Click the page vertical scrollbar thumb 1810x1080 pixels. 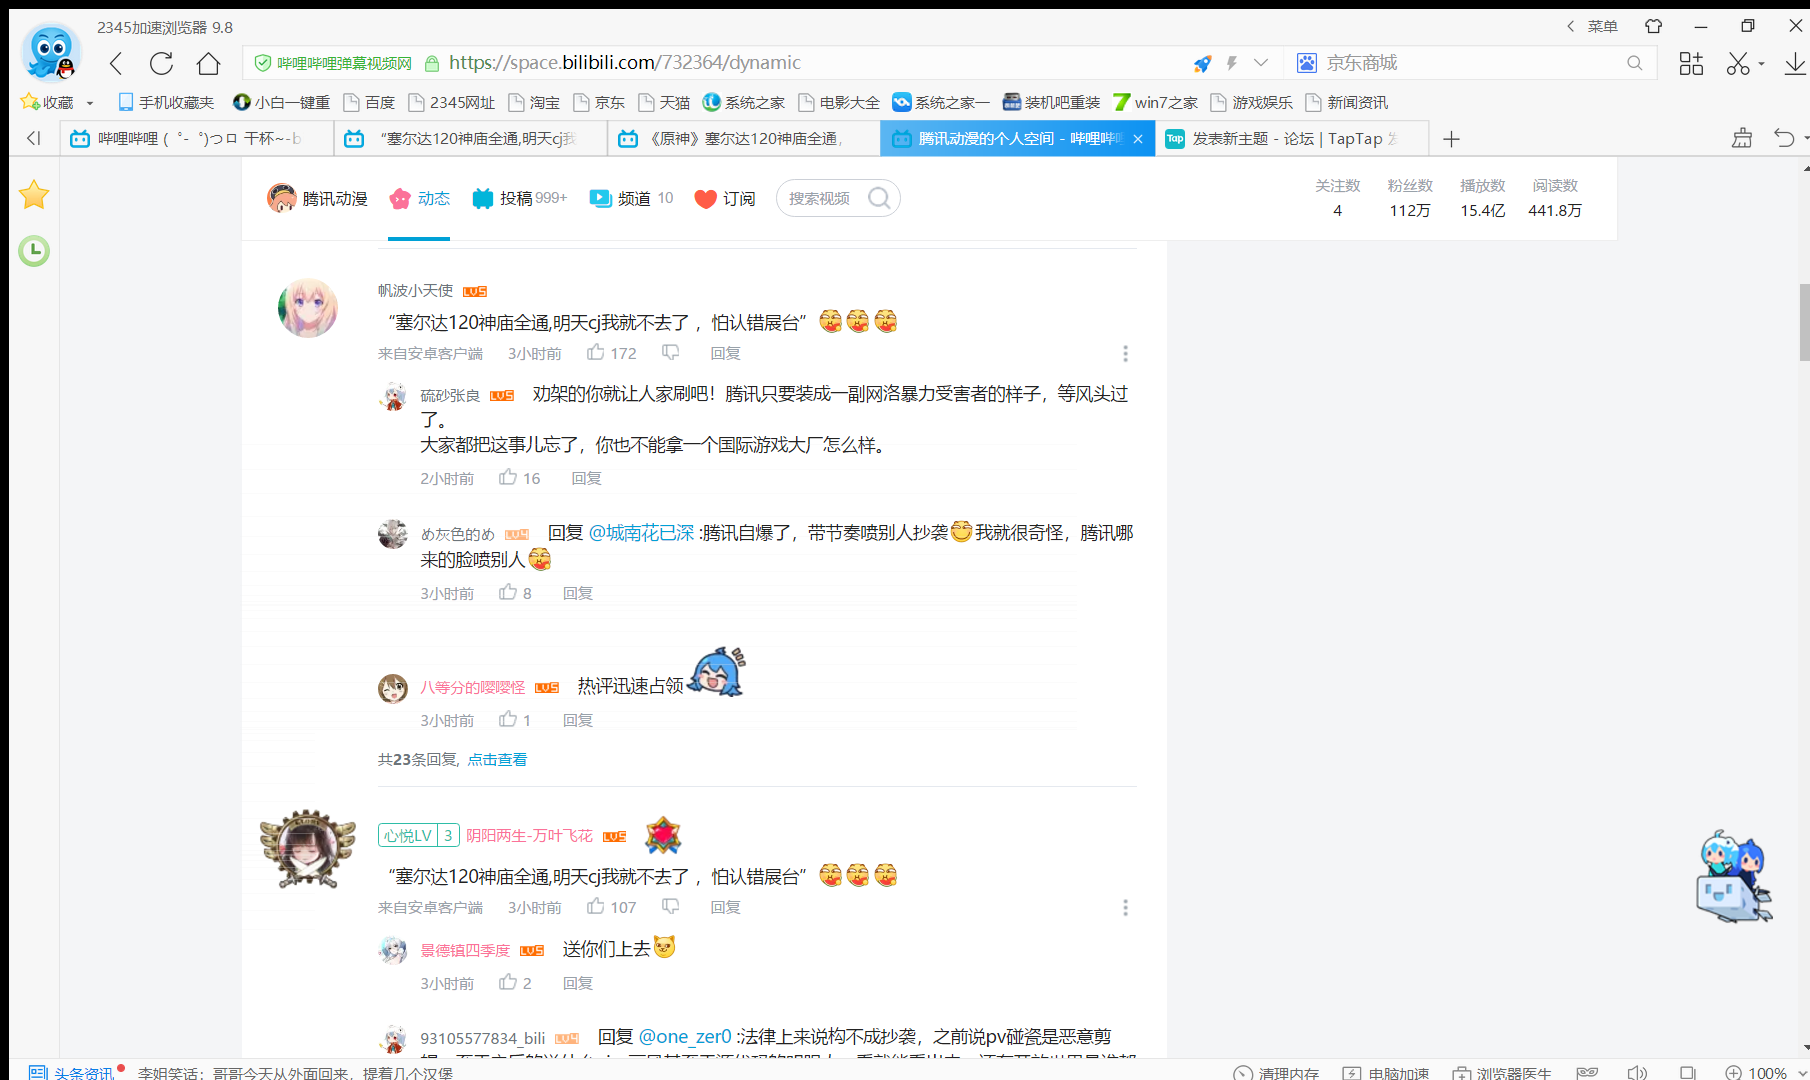(1804, 322)
